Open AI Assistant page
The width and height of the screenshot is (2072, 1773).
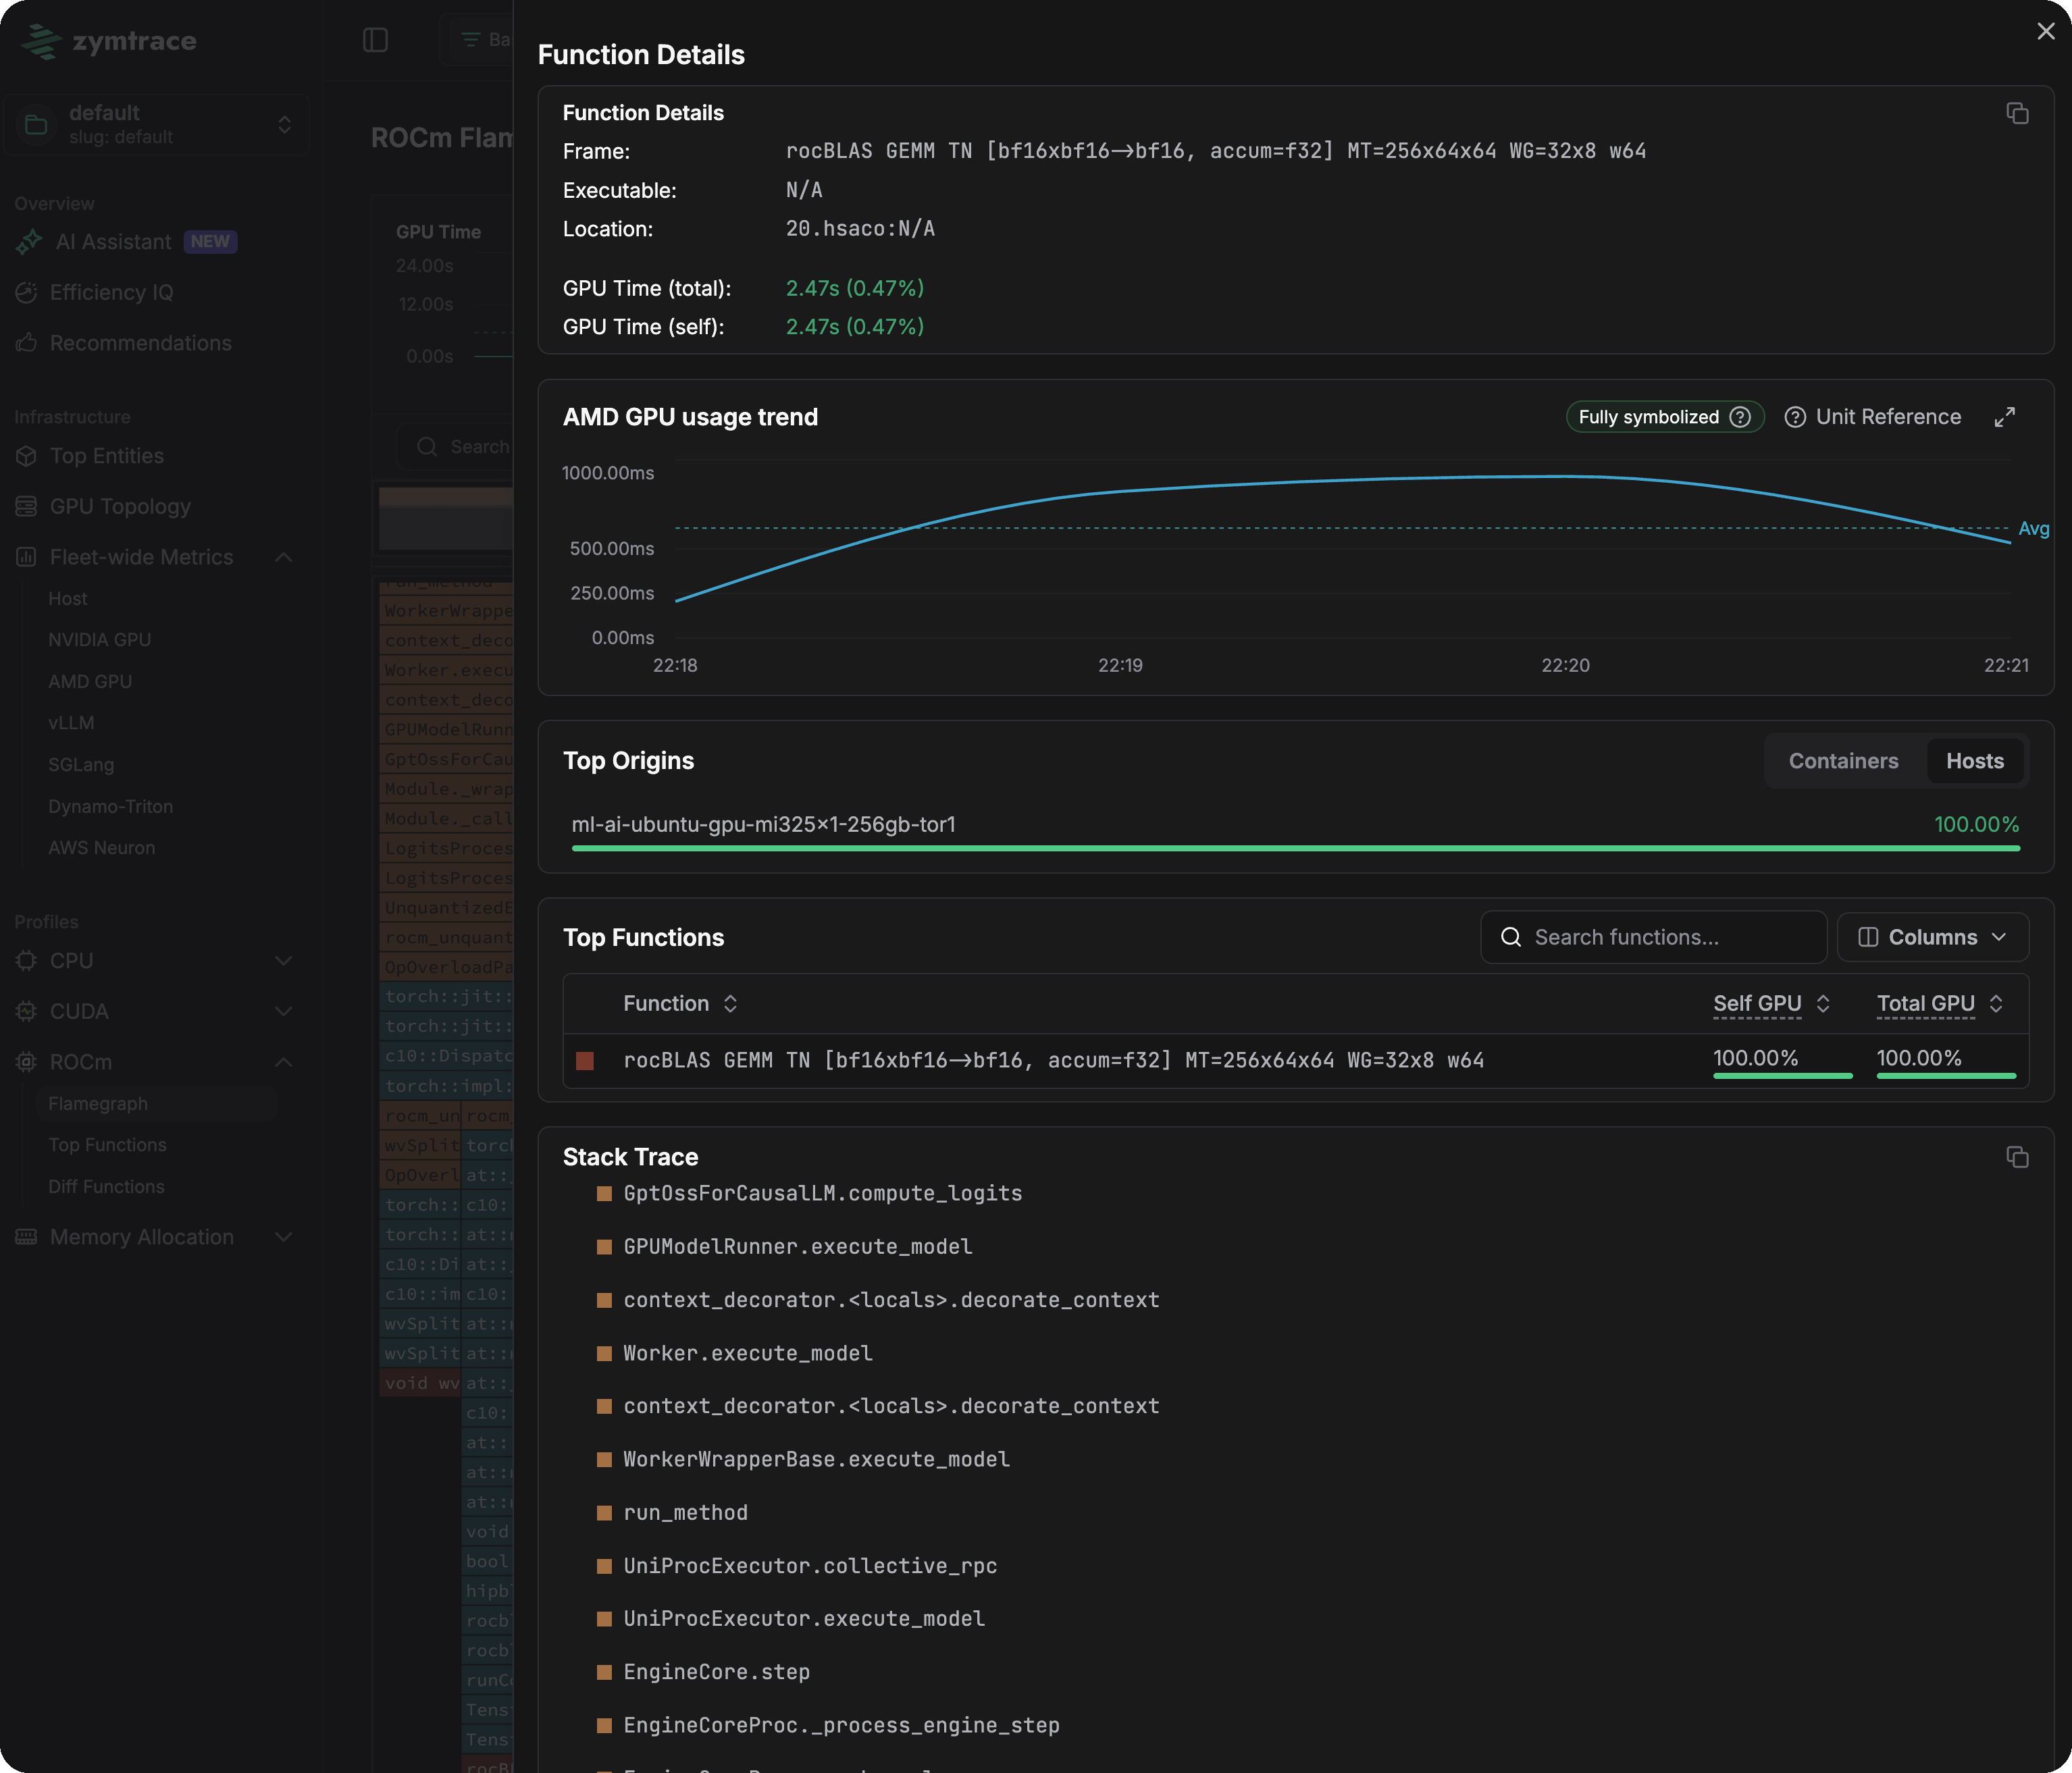click(113, 242)
